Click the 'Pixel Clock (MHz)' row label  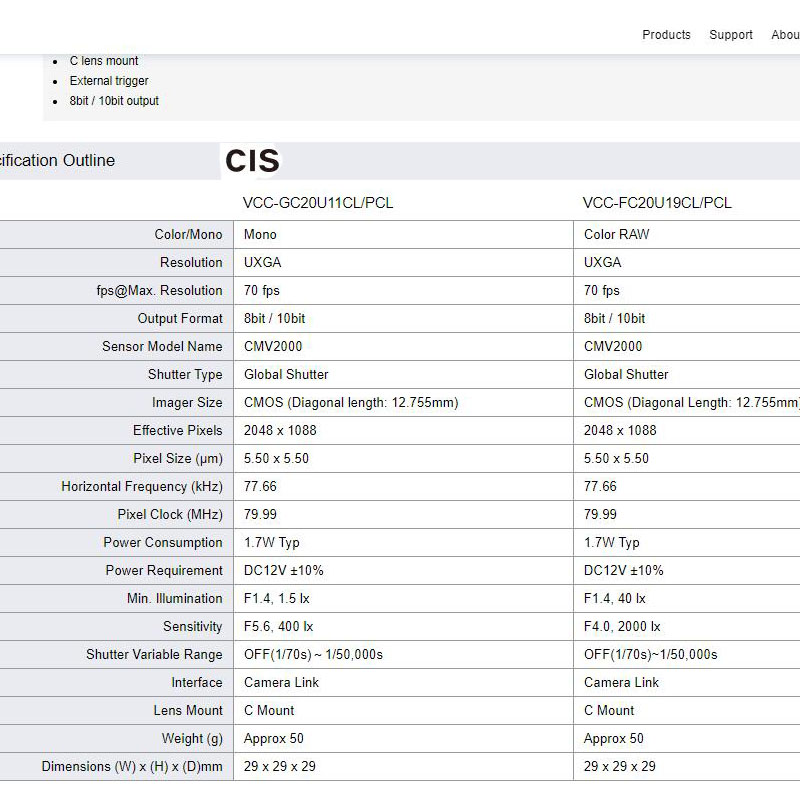tap(170, 515)
